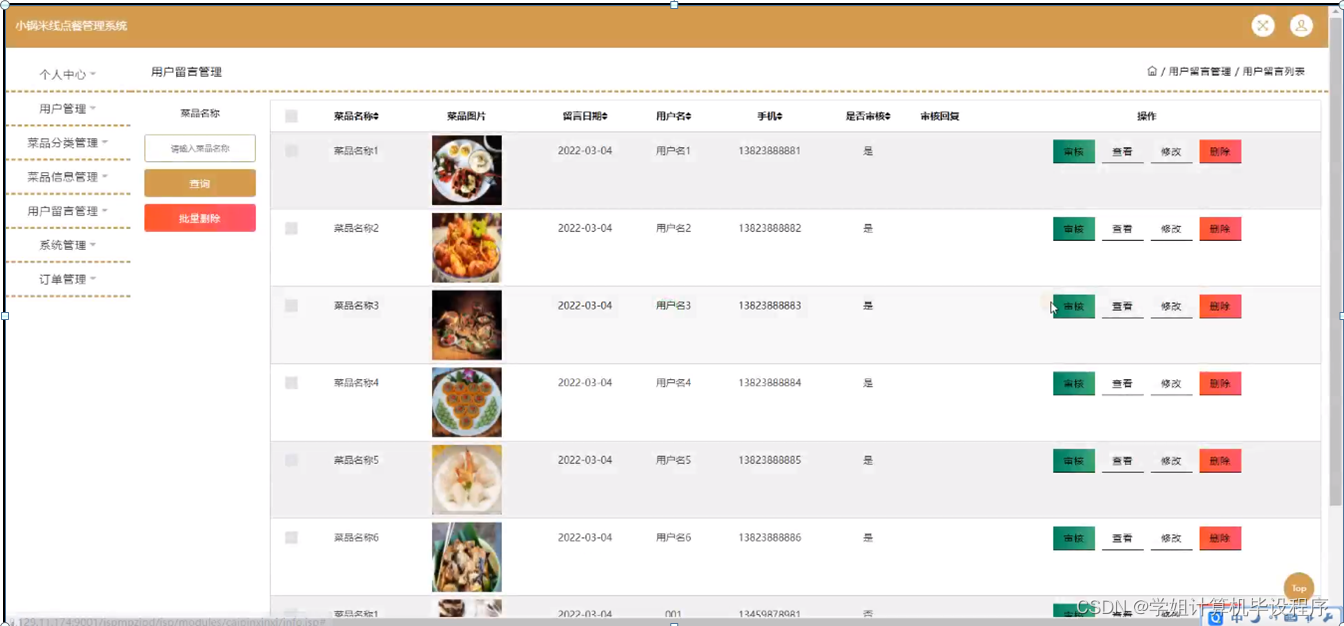
Task: Click 修改 for 用户名2 row
Action: coord(1171,229)
